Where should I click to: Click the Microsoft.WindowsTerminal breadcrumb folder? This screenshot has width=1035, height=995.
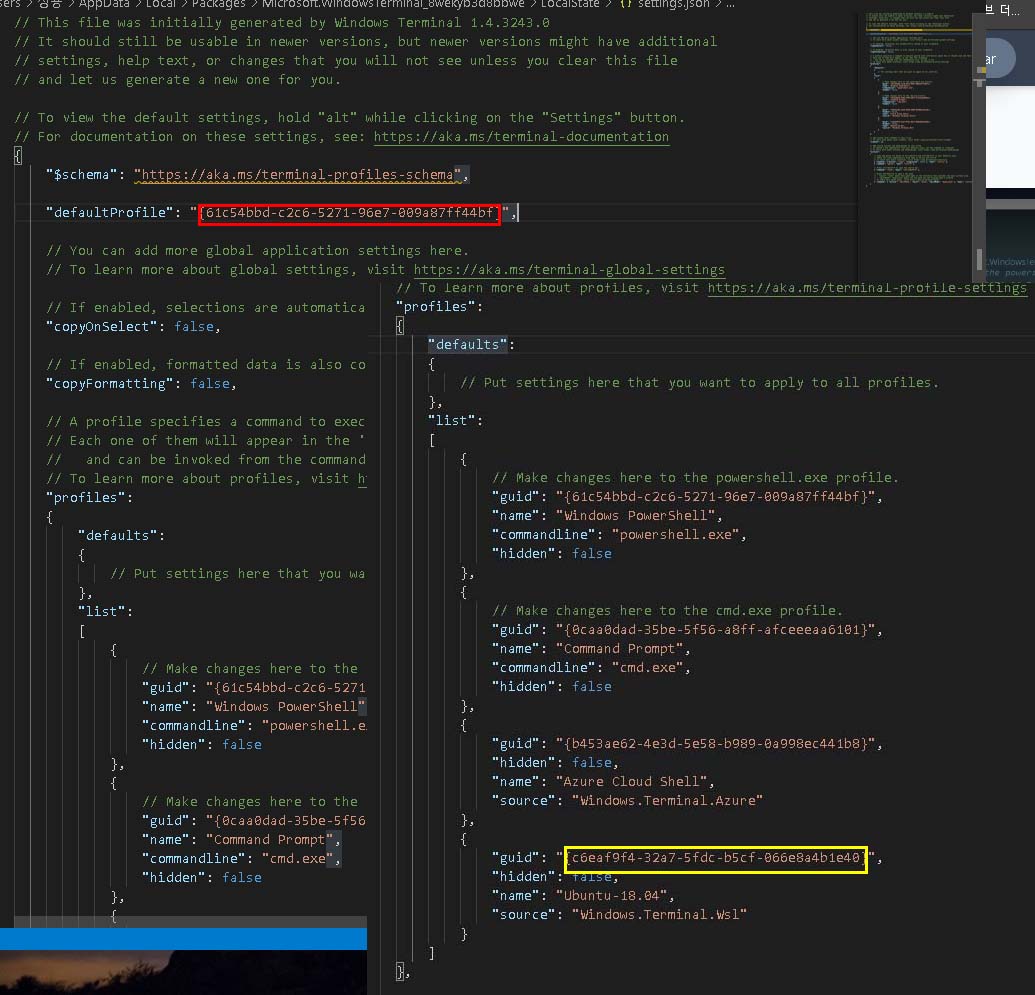393,4
